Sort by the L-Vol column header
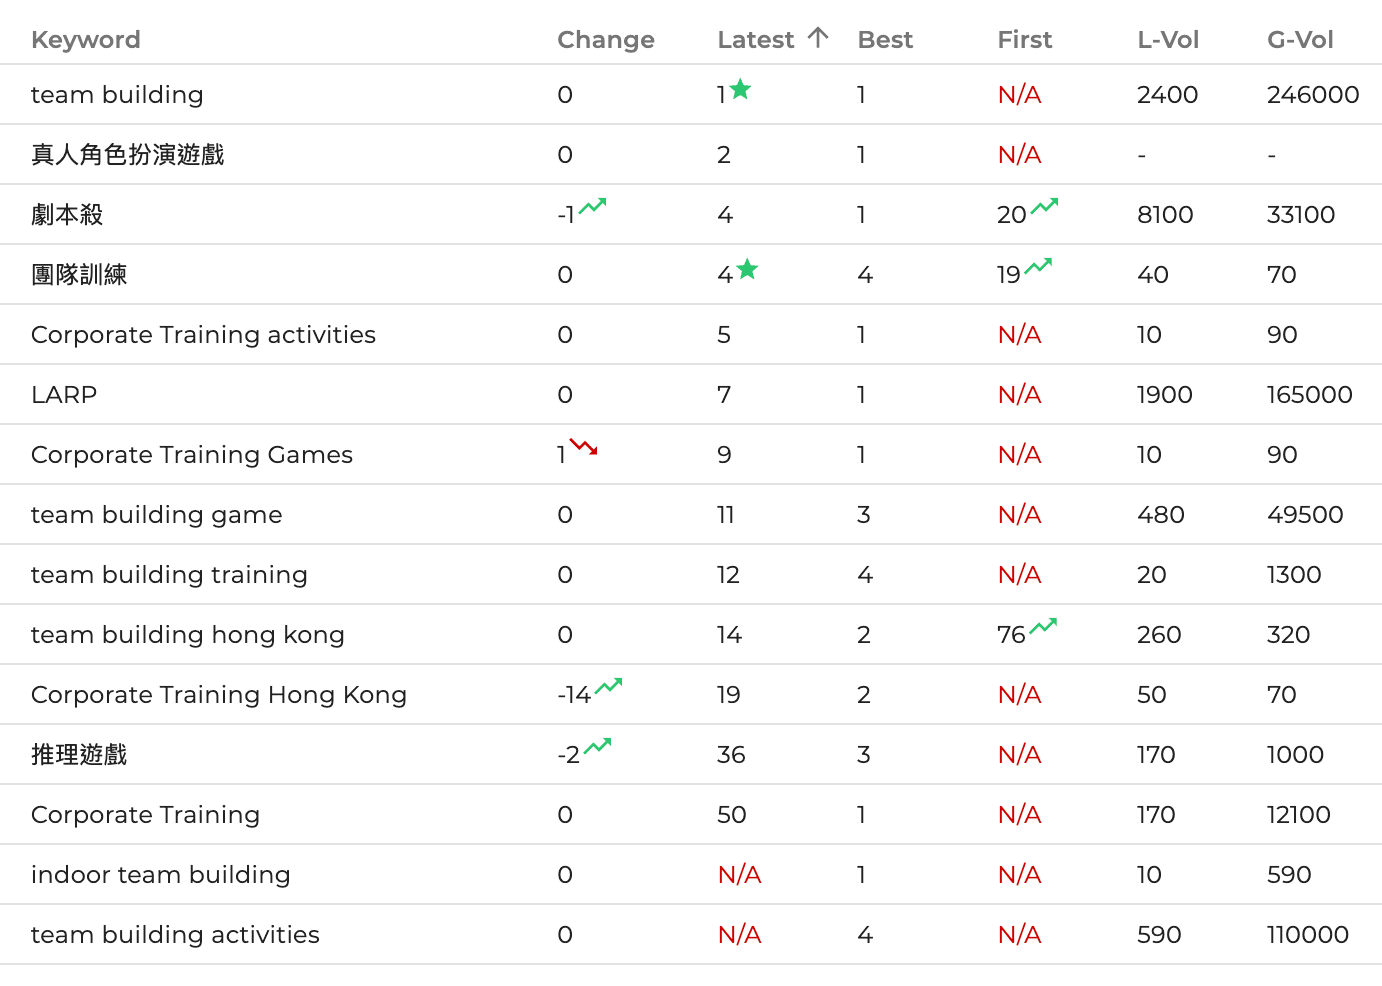The image size is (1382, 986). pyautogui.click(x=1167, y=40)
